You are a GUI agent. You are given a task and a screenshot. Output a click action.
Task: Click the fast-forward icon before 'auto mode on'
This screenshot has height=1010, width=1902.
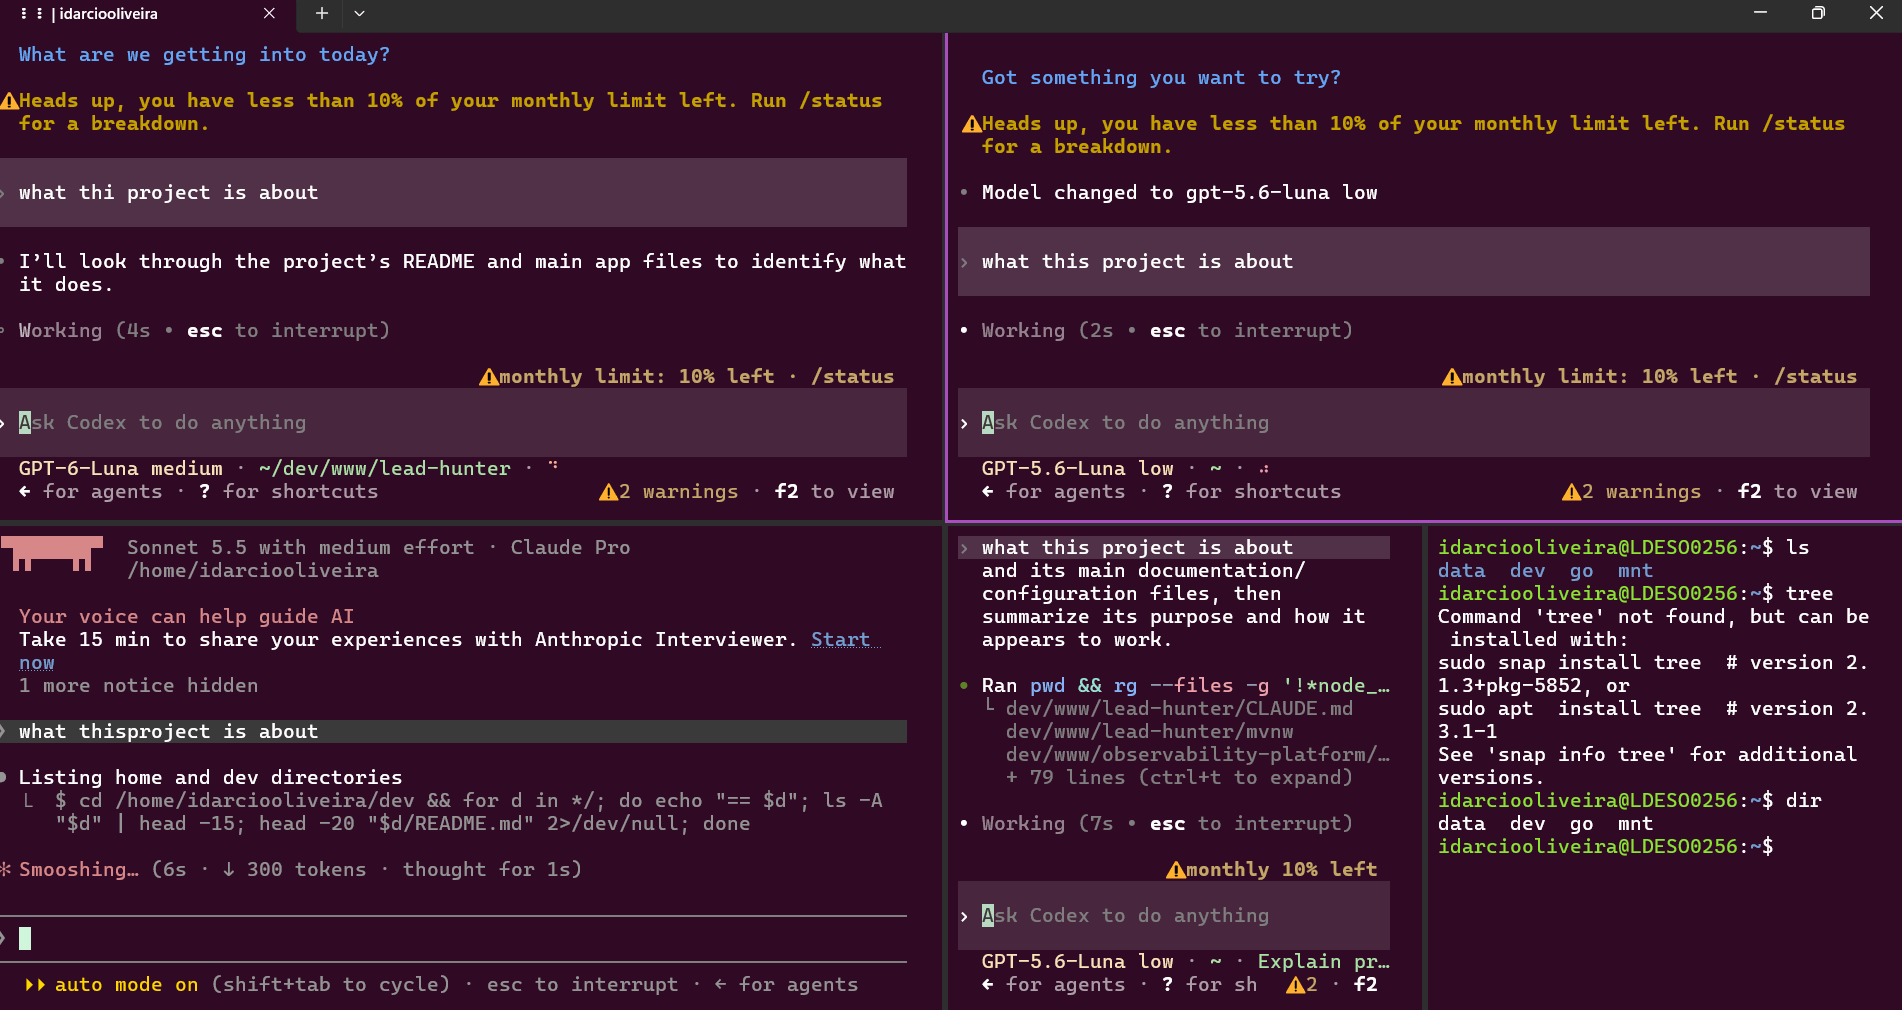click(35, 985)
